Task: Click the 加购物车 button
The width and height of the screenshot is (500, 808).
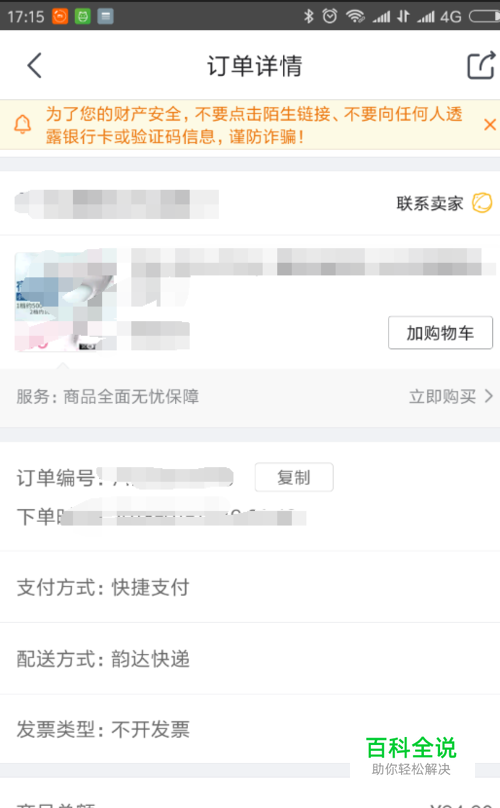Action: point(440,333)
